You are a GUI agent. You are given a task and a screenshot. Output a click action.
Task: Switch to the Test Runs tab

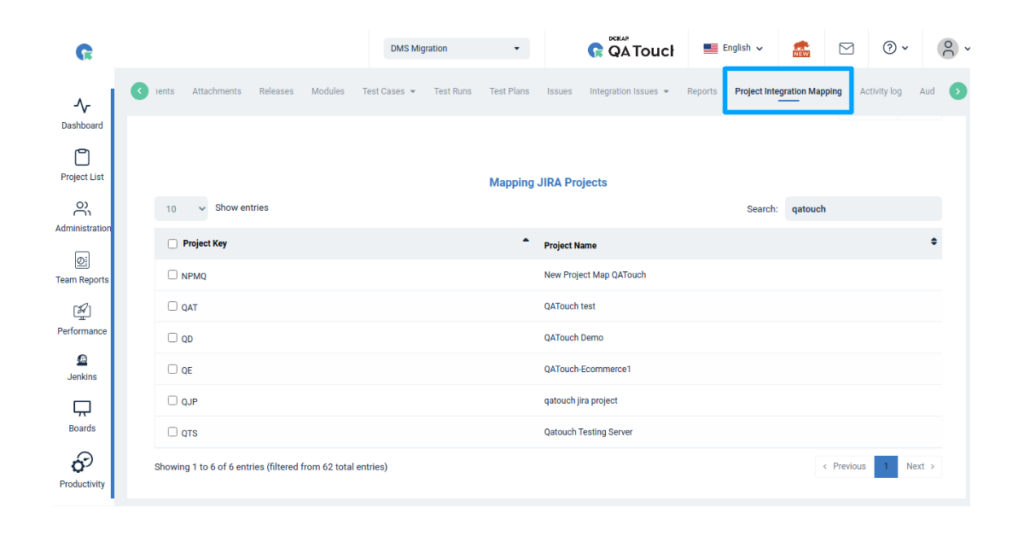452,91
